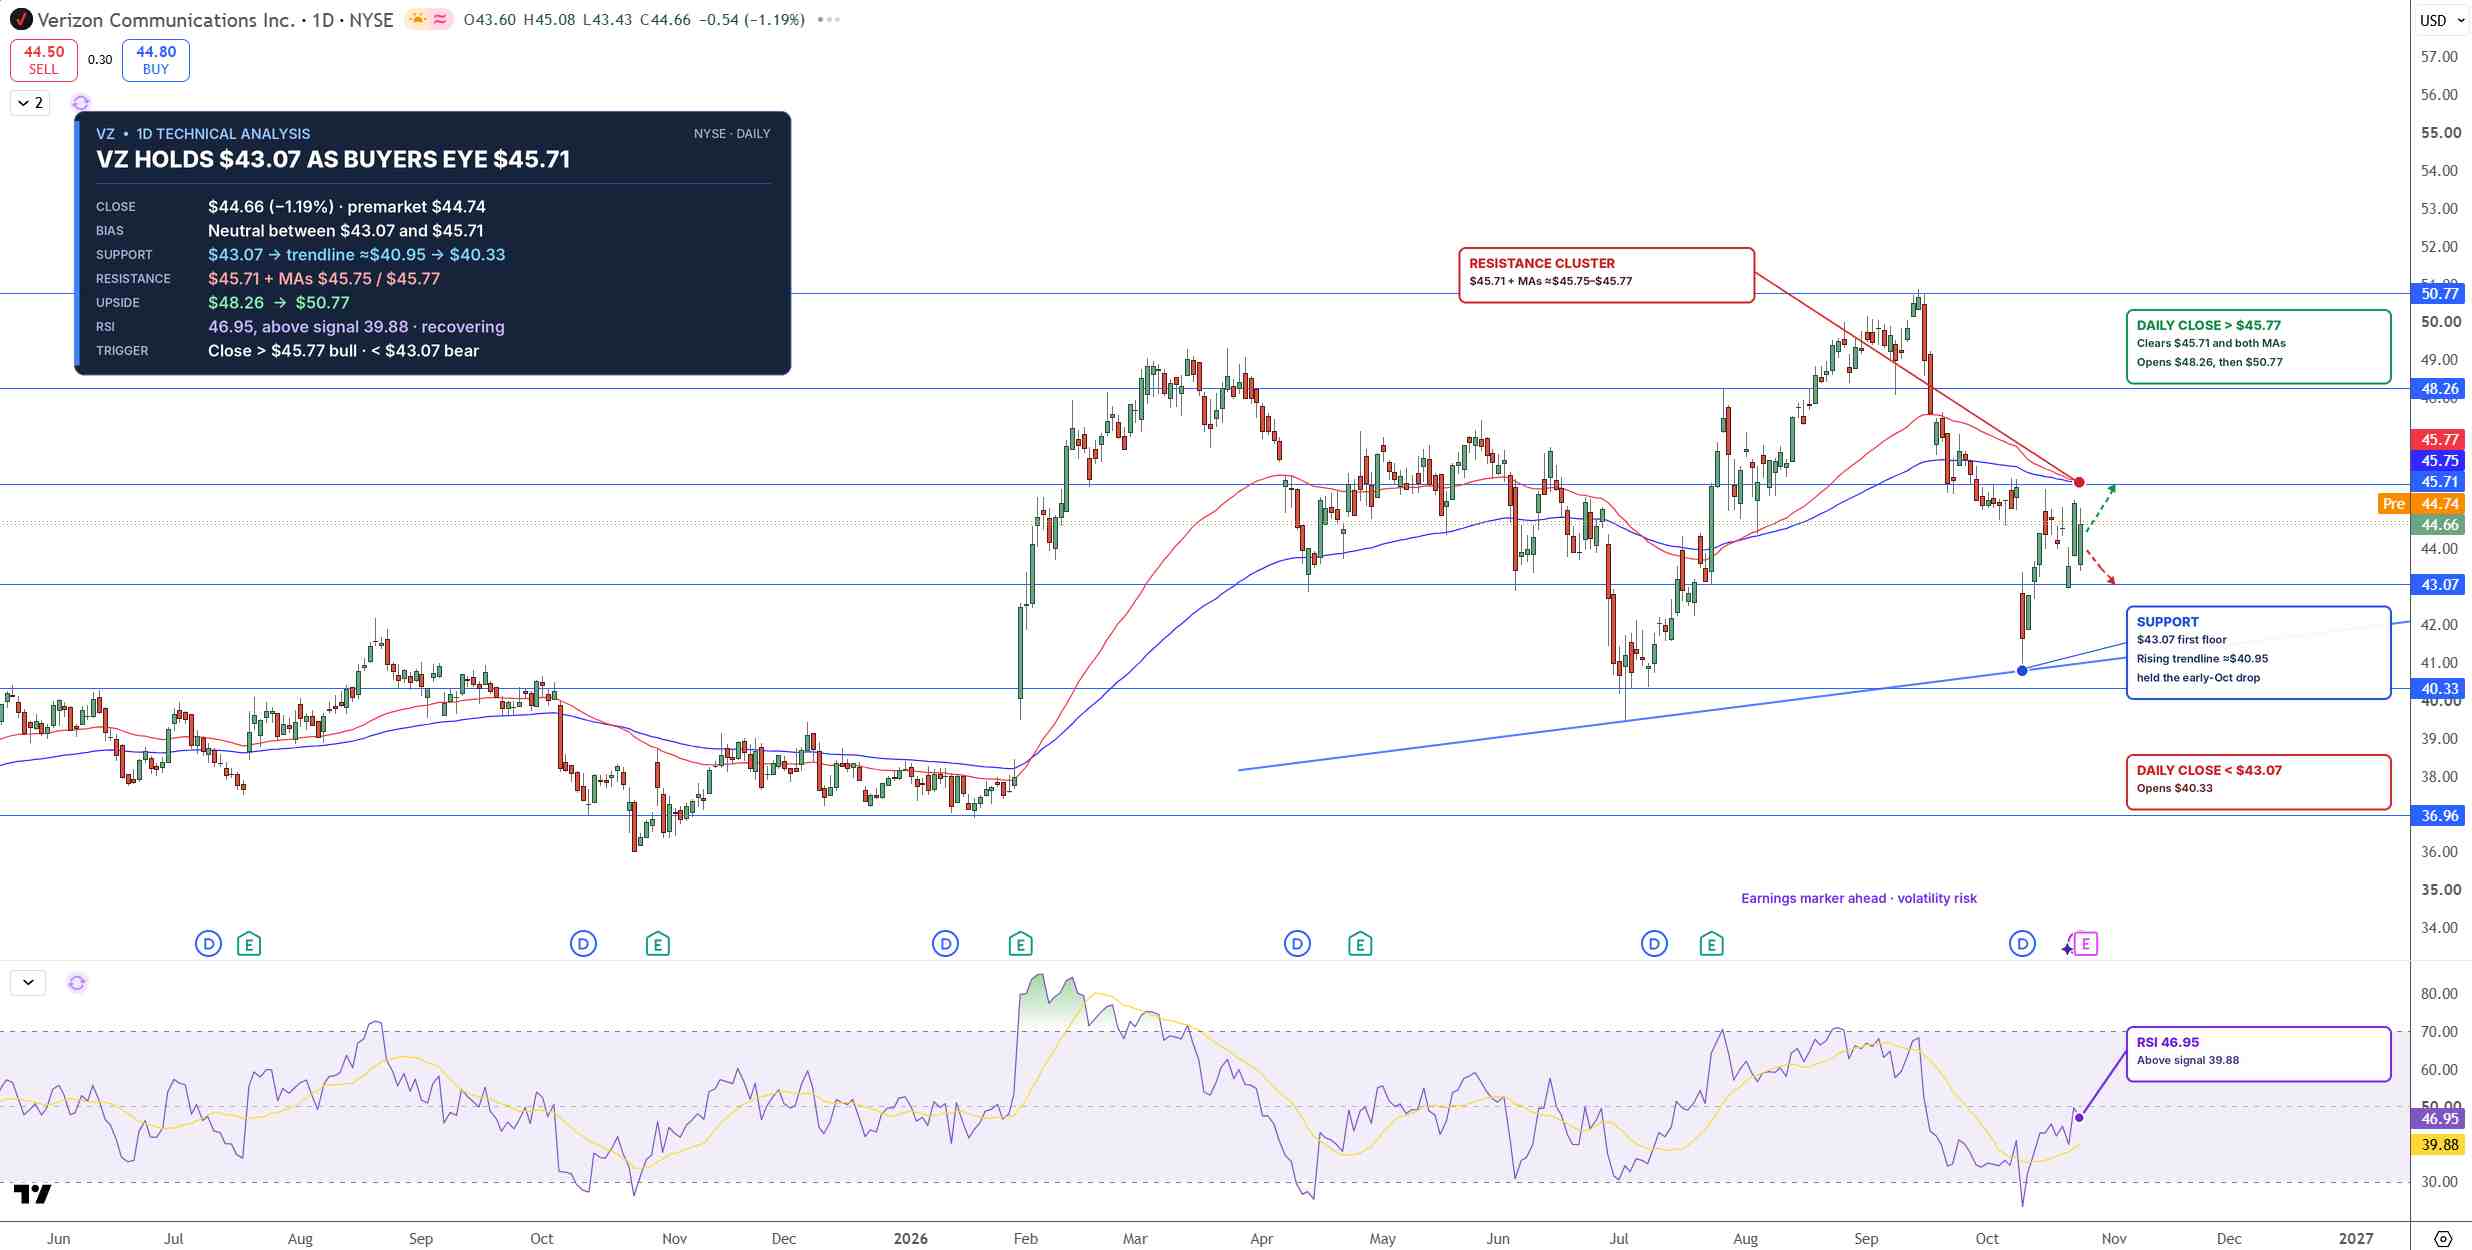The image size is (2472, 1250).
Task: Click the 48.26 price level label
Action: (x=2440, y=388)
